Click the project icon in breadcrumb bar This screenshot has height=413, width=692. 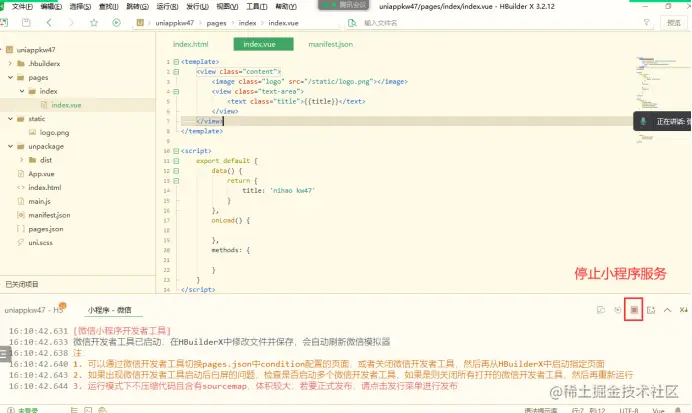coord(140,23)
